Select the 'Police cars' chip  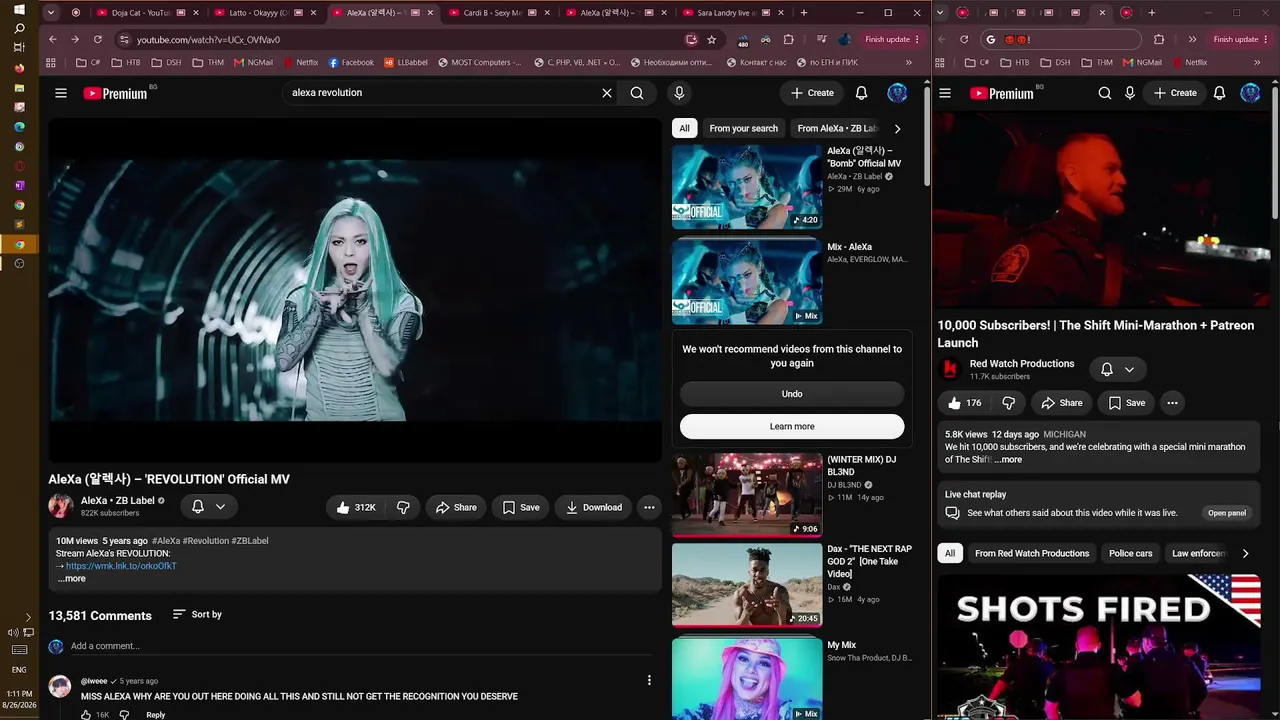click(x=1130, y=553)
